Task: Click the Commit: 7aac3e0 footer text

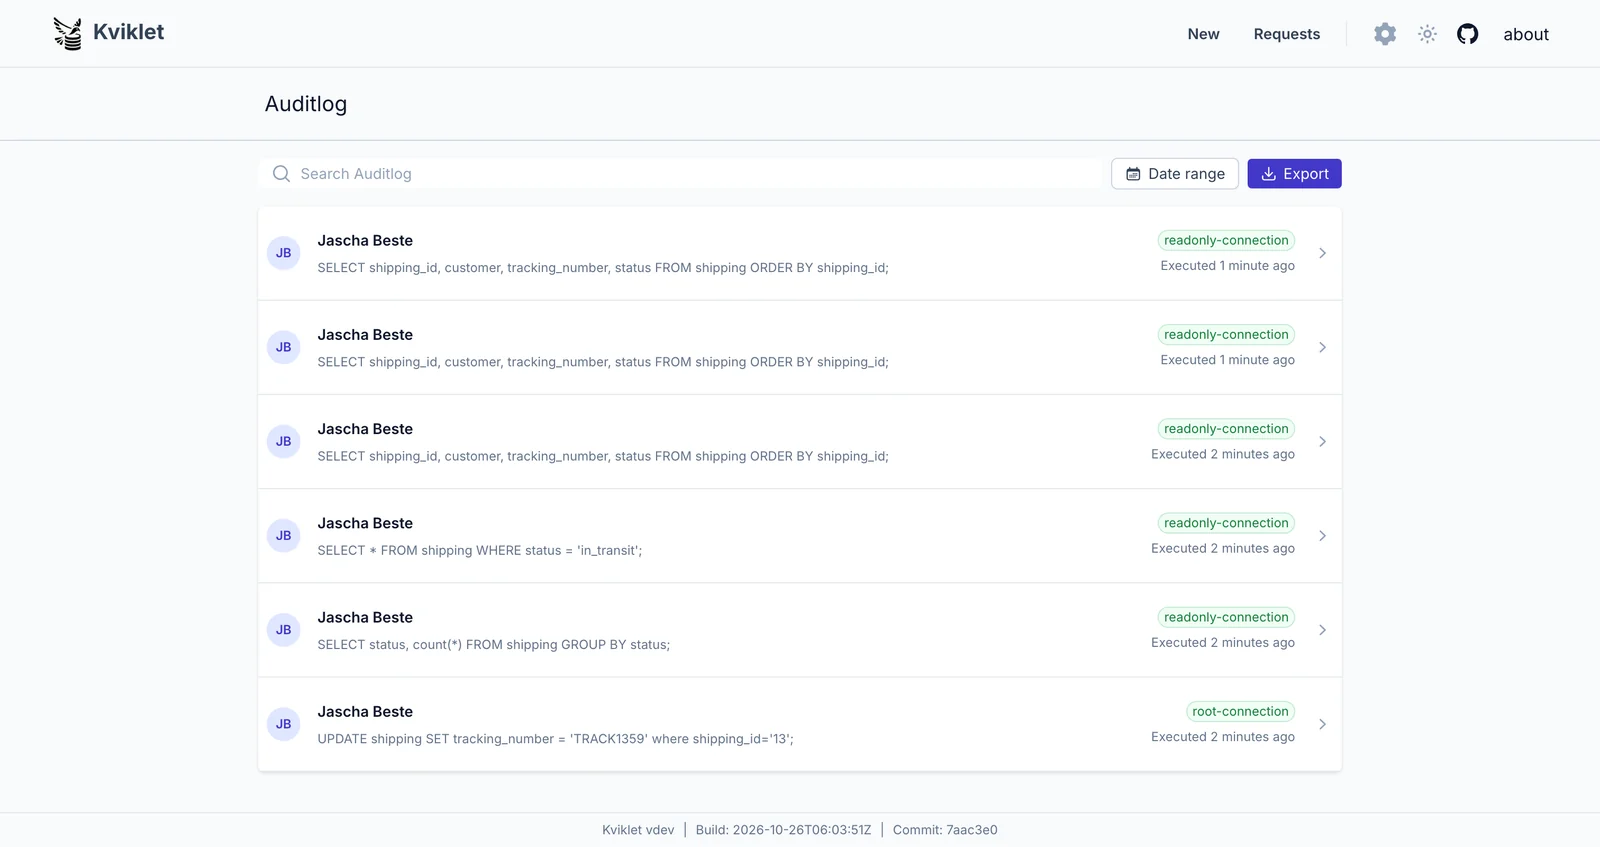Action: coord(945,830)
